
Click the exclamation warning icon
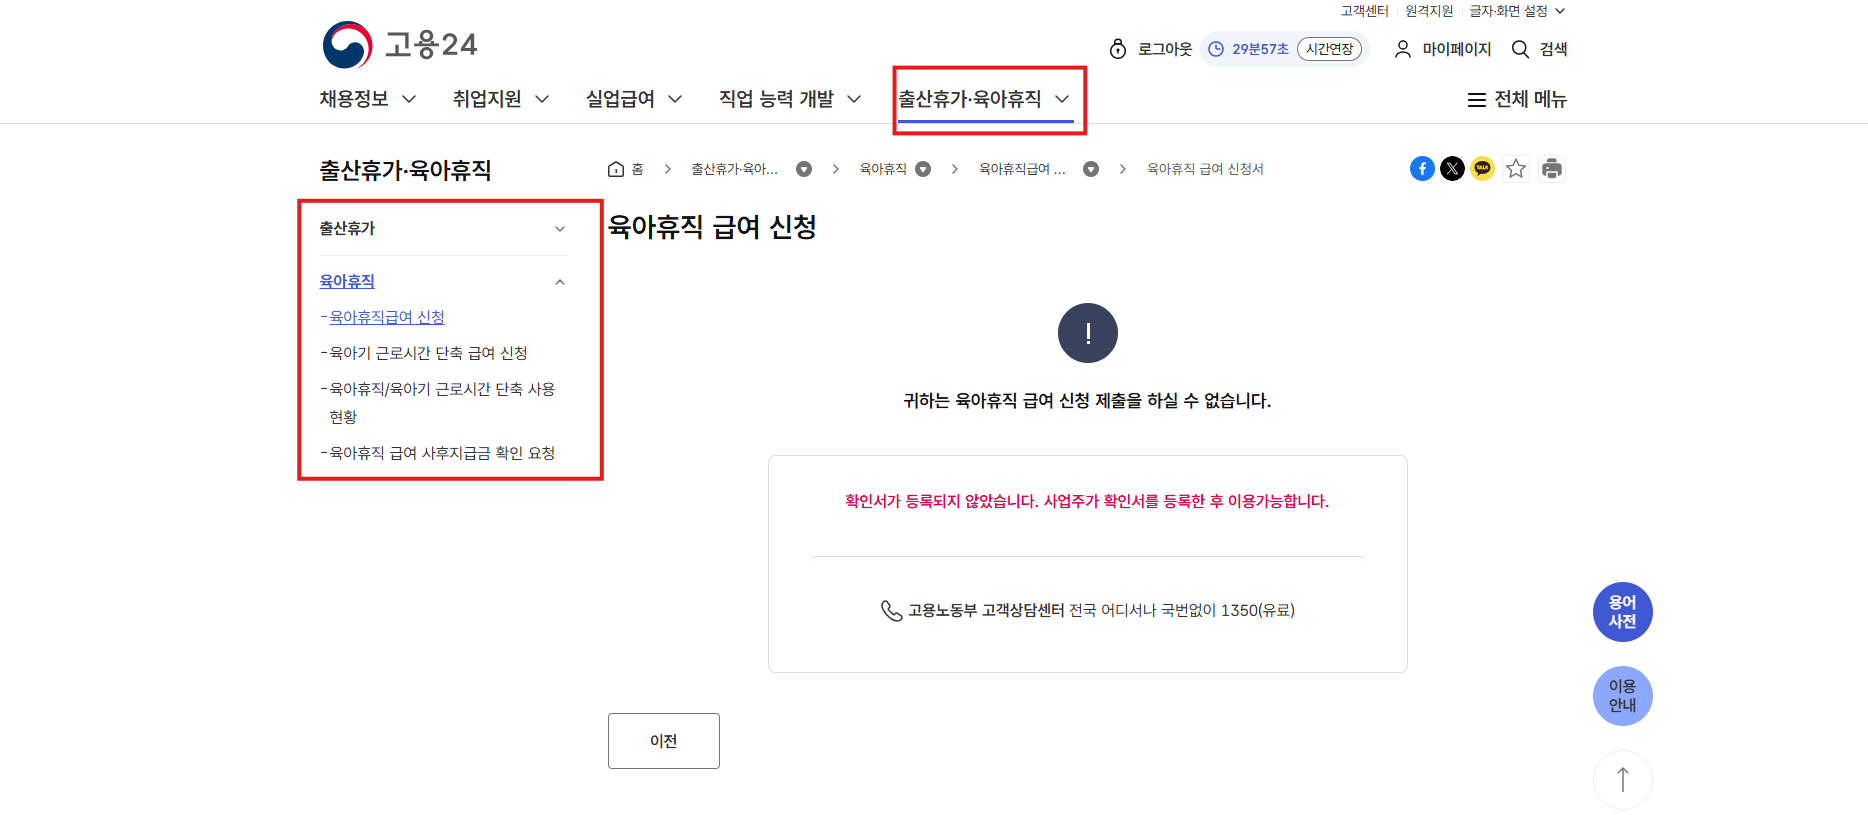[1088, 333]
